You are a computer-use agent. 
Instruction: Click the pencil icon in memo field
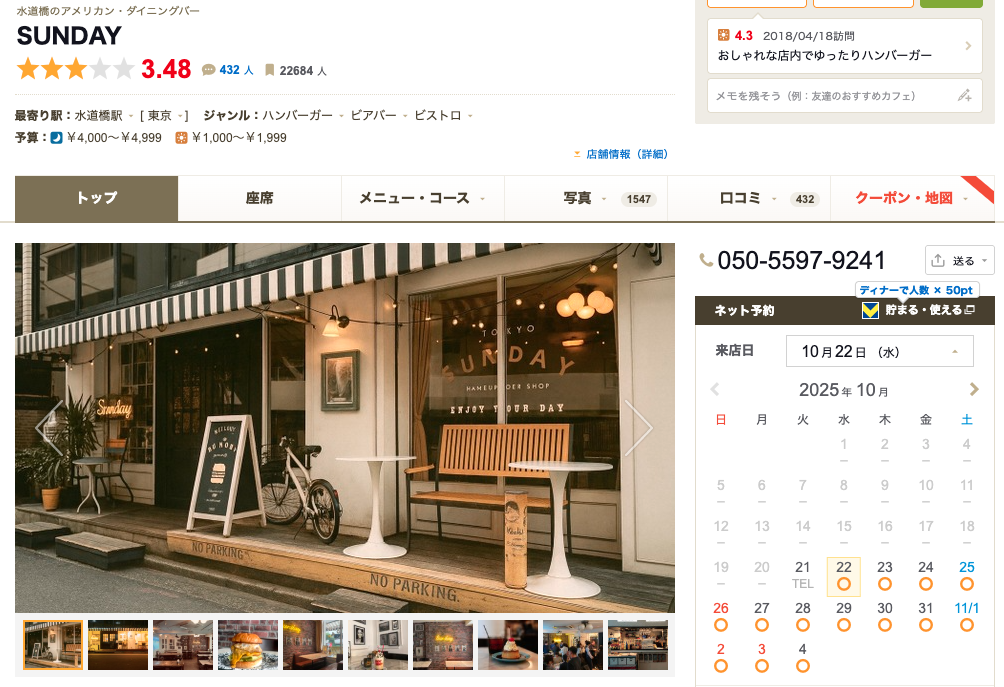pos(964,96)
